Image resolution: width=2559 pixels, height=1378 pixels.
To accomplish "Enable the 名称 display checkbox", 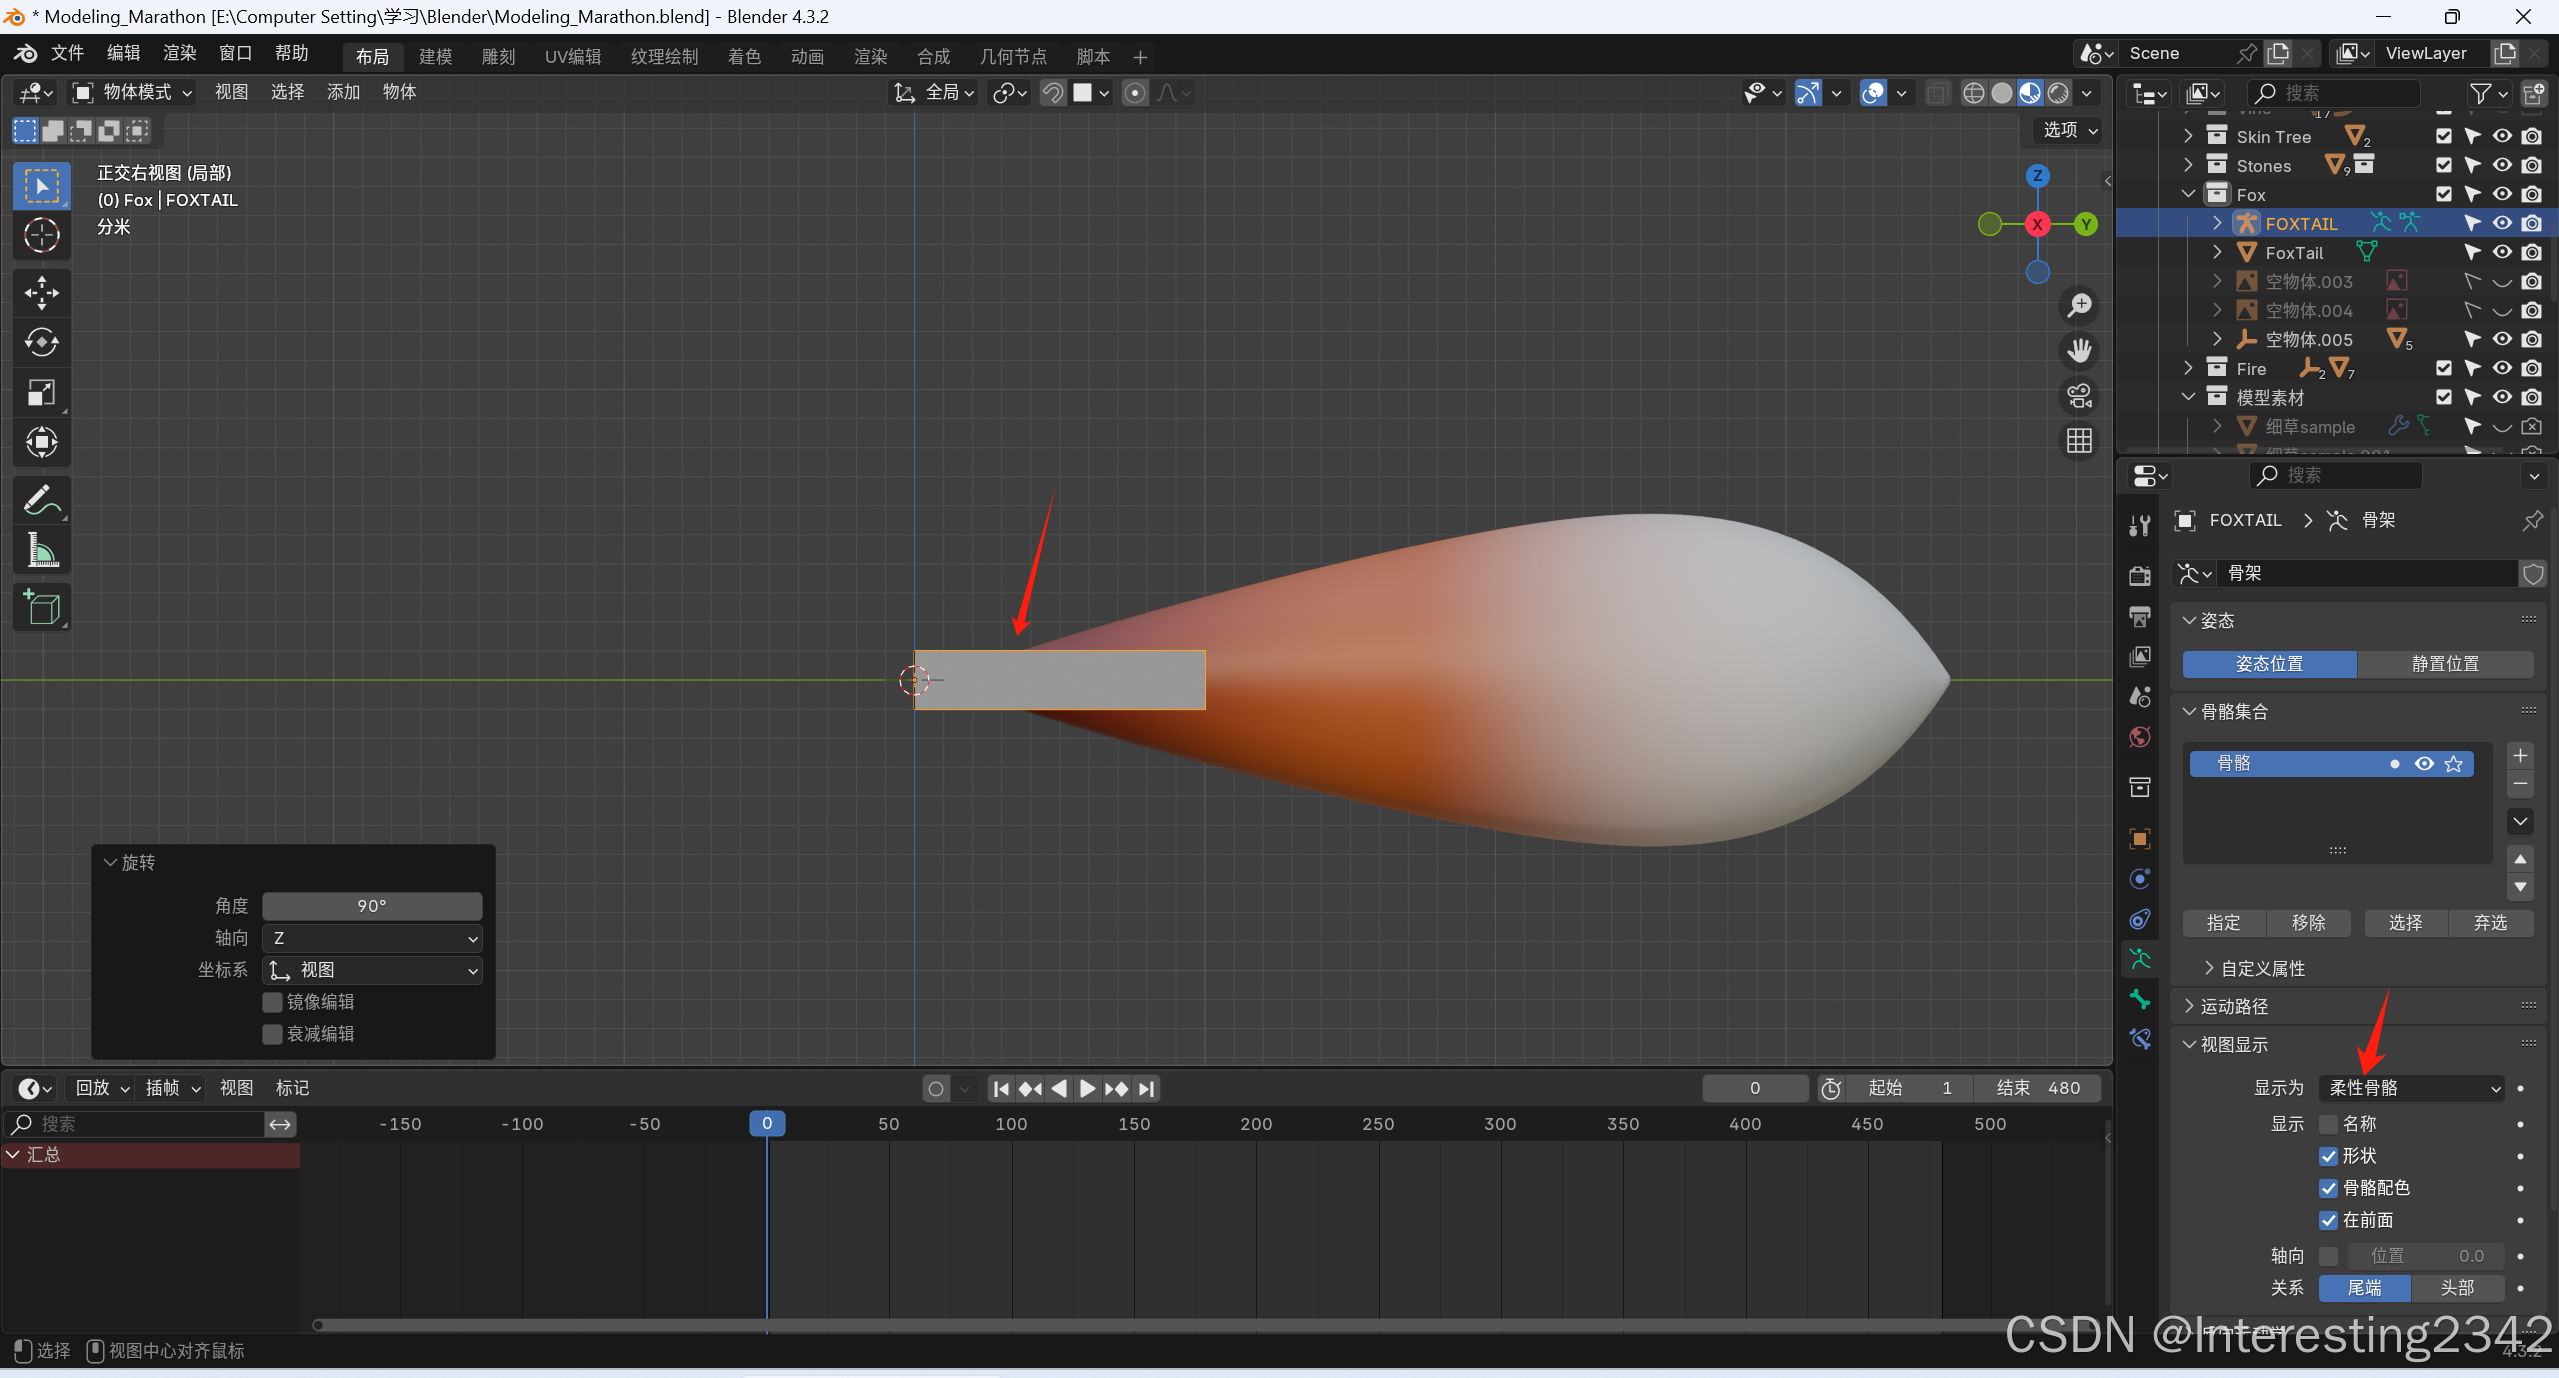I will pos(2328,1124).
